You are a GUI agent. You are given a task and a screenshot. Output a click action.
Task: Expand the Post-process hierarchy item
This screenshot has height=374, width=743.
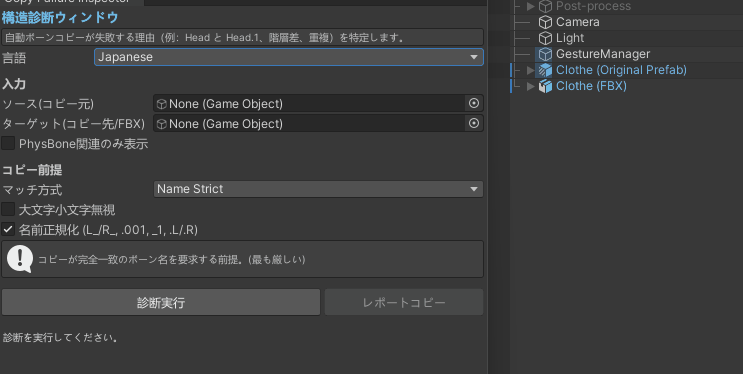click(x=530, y=6)
